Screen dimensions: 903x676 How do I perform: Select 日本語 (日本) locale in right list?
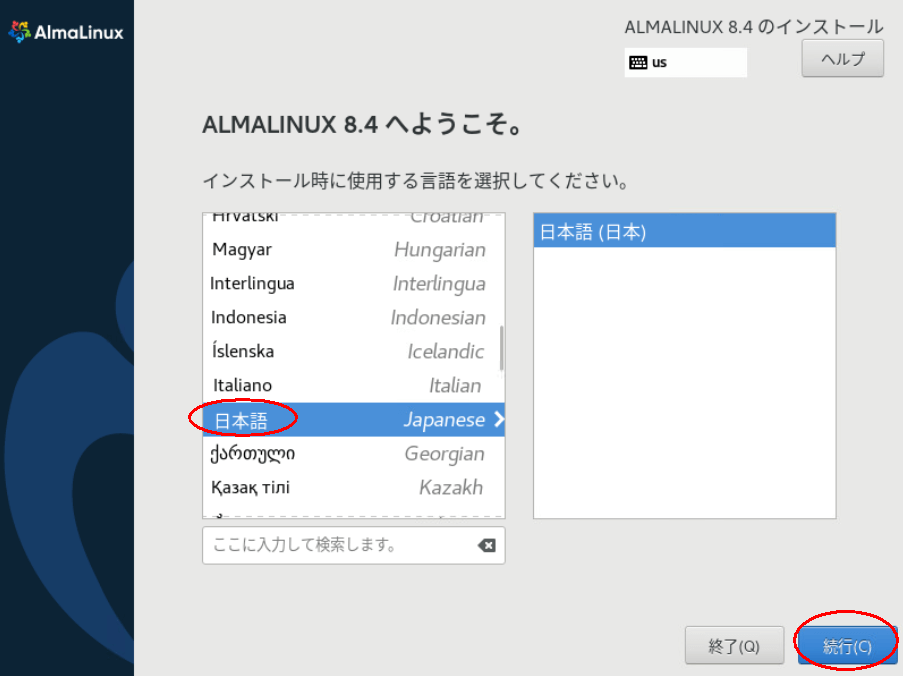684,231
